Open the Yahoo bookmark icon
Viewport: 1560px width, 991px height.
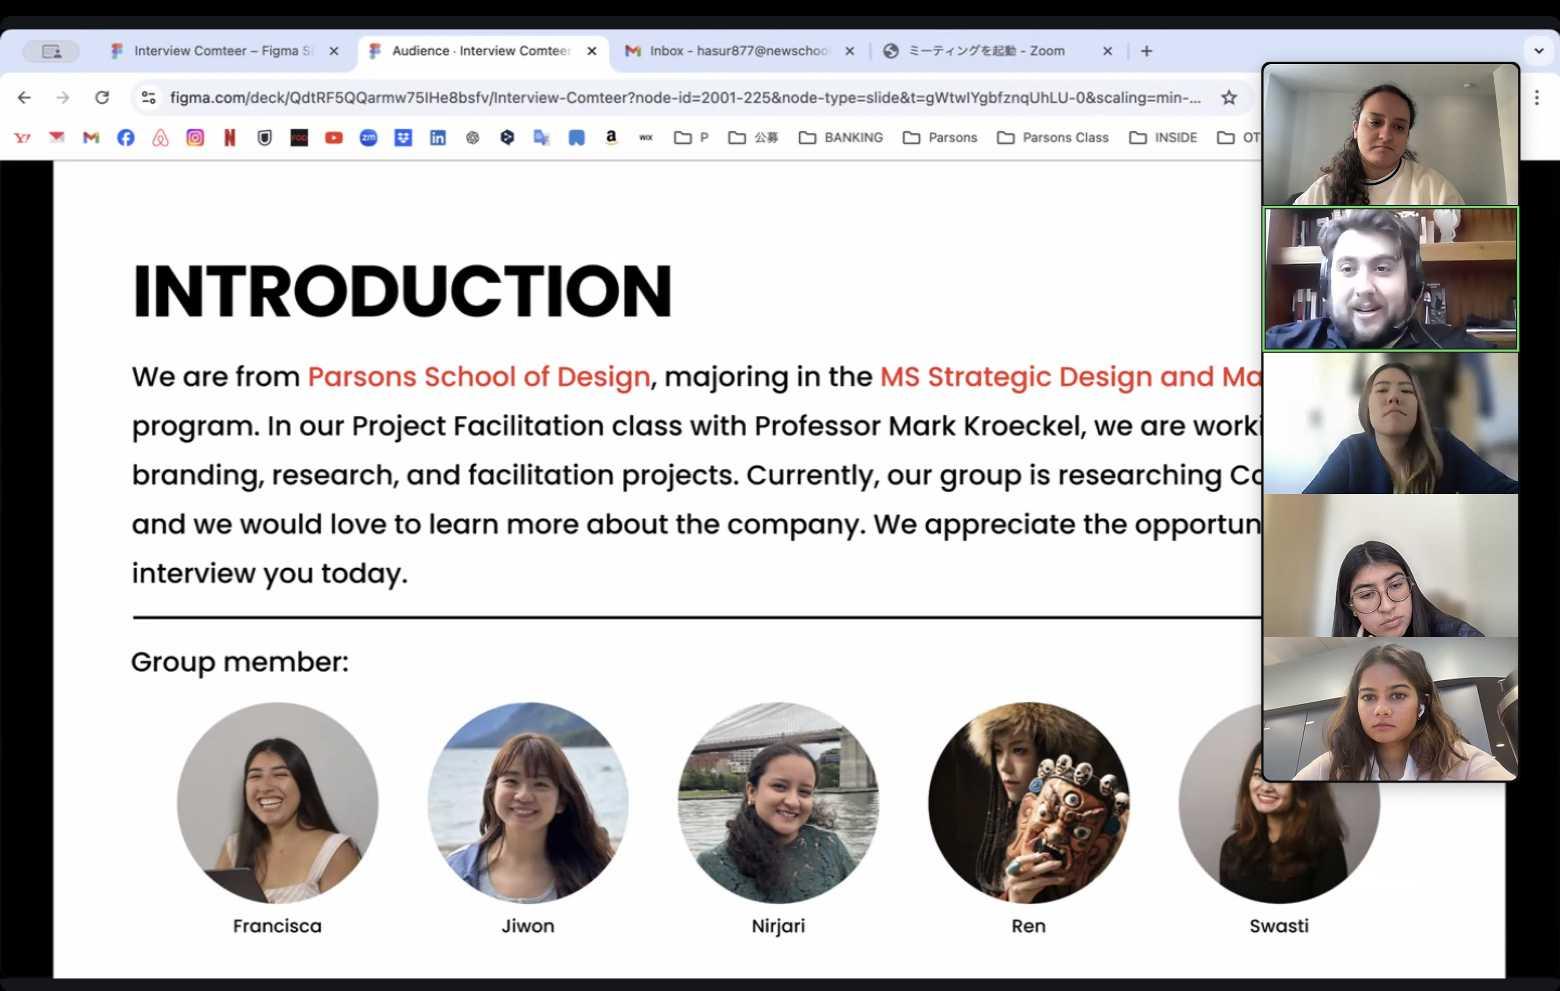[x=22, y=138]
